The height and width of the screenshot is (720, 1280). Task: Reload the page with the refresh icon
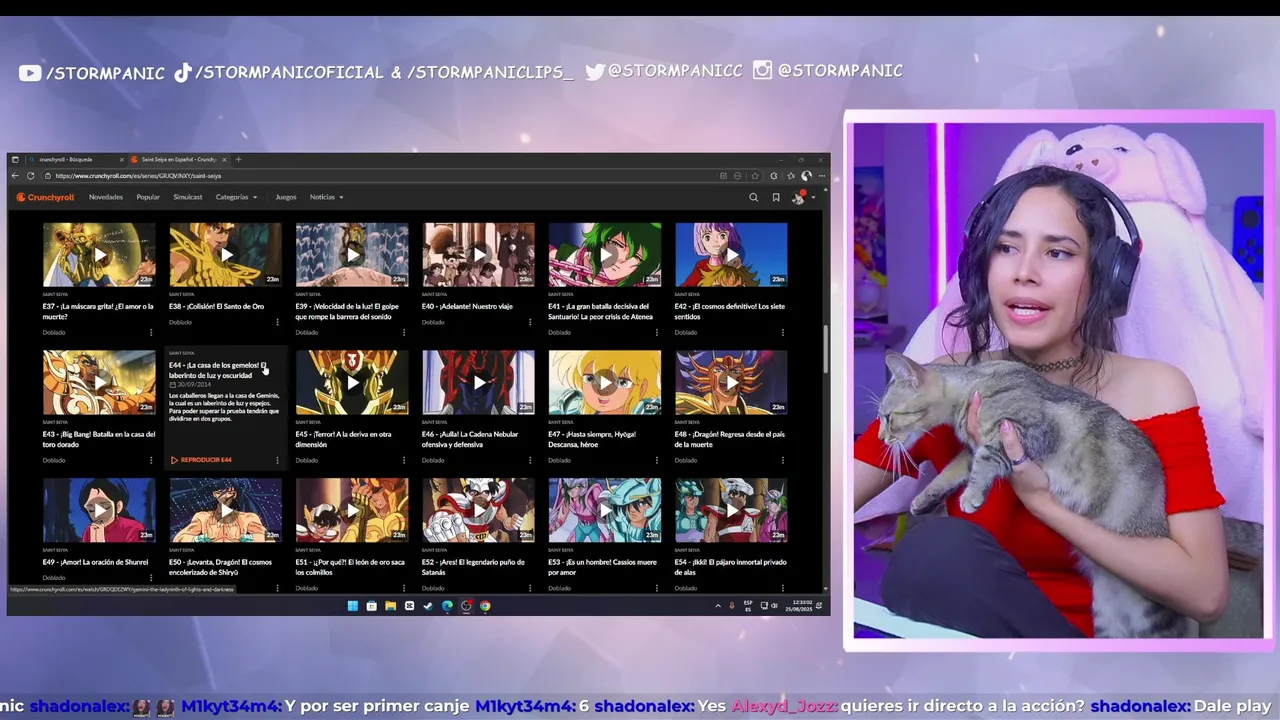tap(31, 176)
